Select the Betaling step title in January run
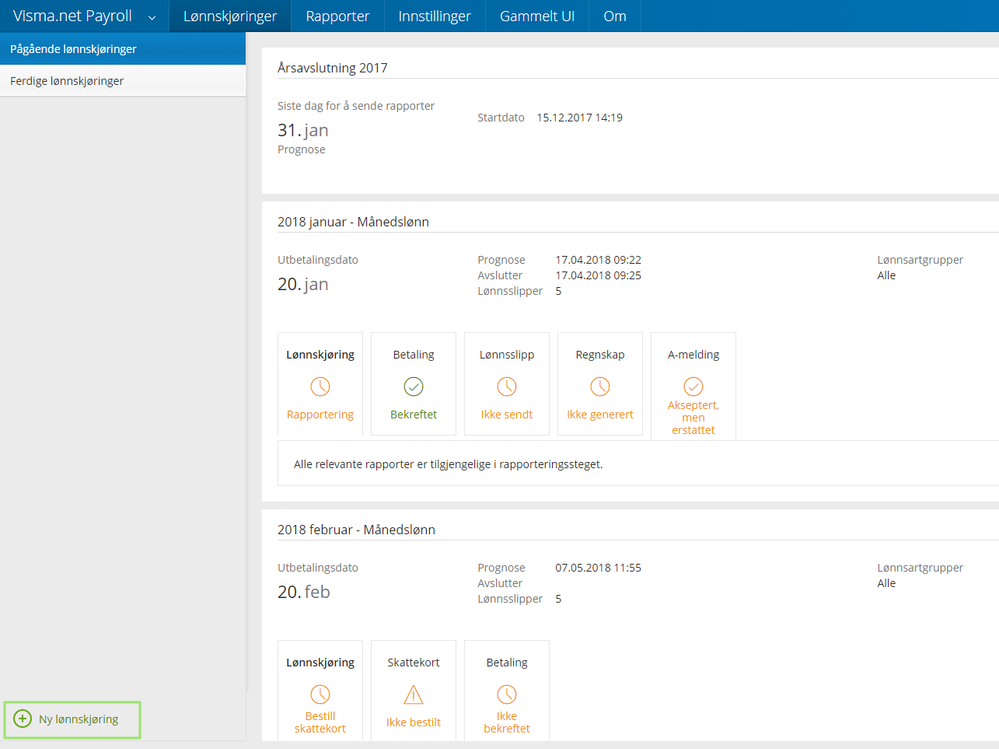The image size is (999, 749). 413,355
